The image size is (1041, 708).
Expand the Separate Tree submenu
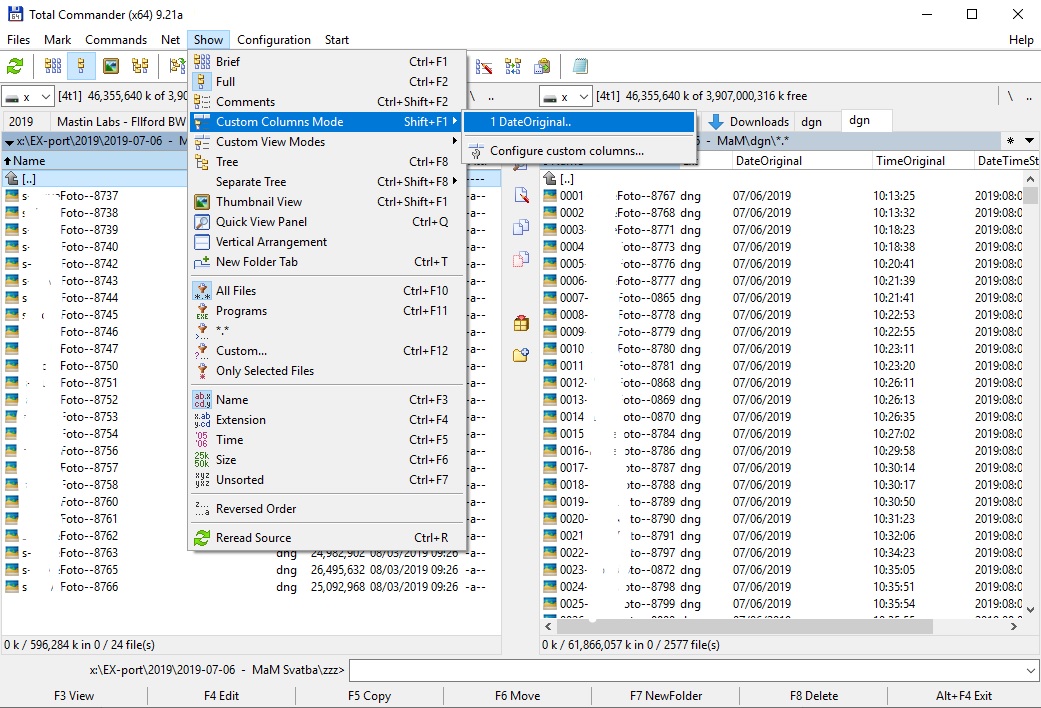327,182
